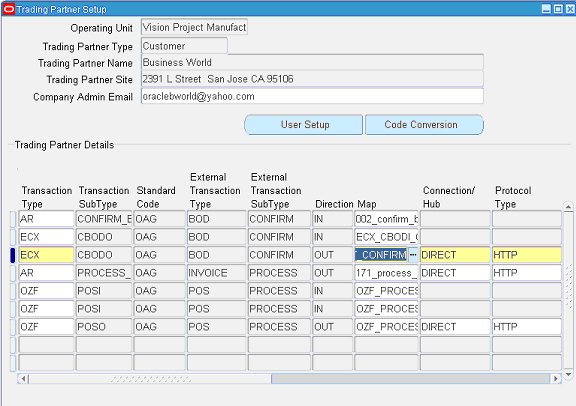
Task: Click the DIRECT connection field in highlighted row
Action: click(455, 255)
